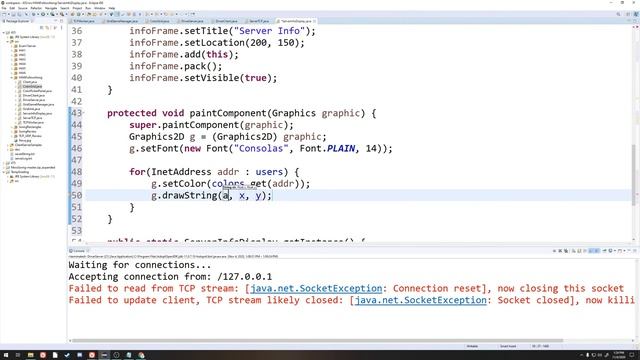640x360 pixels.
Task: Open the Window menu
Action: pyautogui.click(x=100, y=8)
